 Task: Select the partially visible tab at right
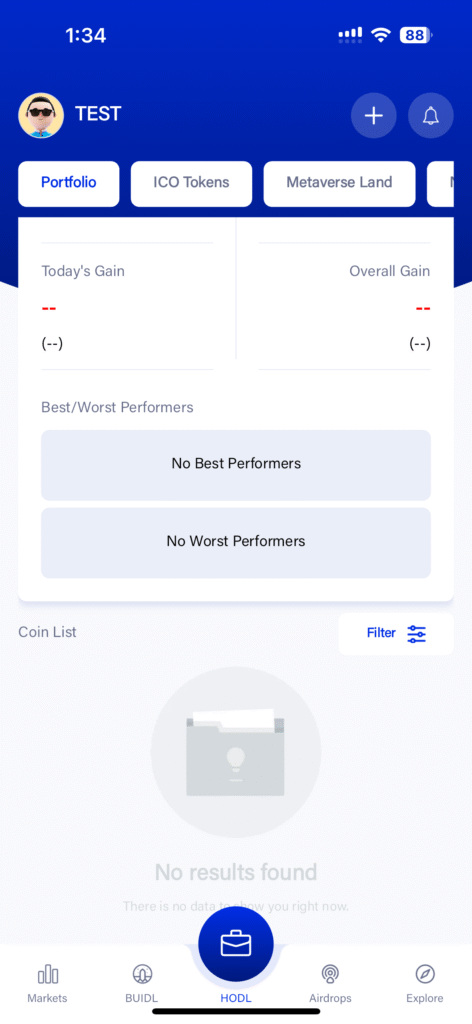click(x=441, y=184)
